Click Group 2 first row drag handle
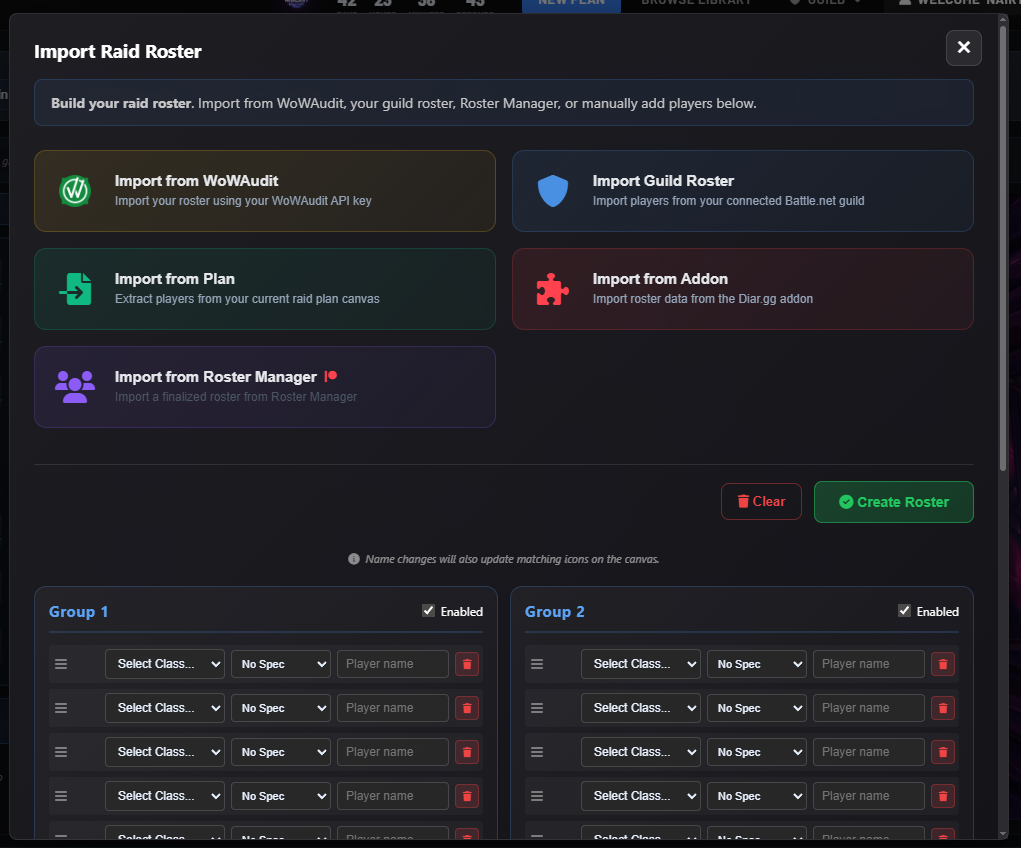Screen dimensions: 1021x848 coord(537,664)
